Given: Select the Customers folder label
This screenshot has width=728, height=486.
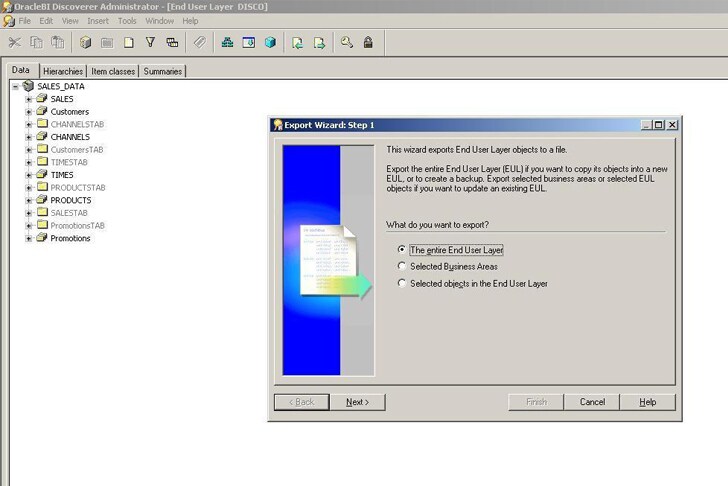Looking at the screenshot, I should [70, 112].
